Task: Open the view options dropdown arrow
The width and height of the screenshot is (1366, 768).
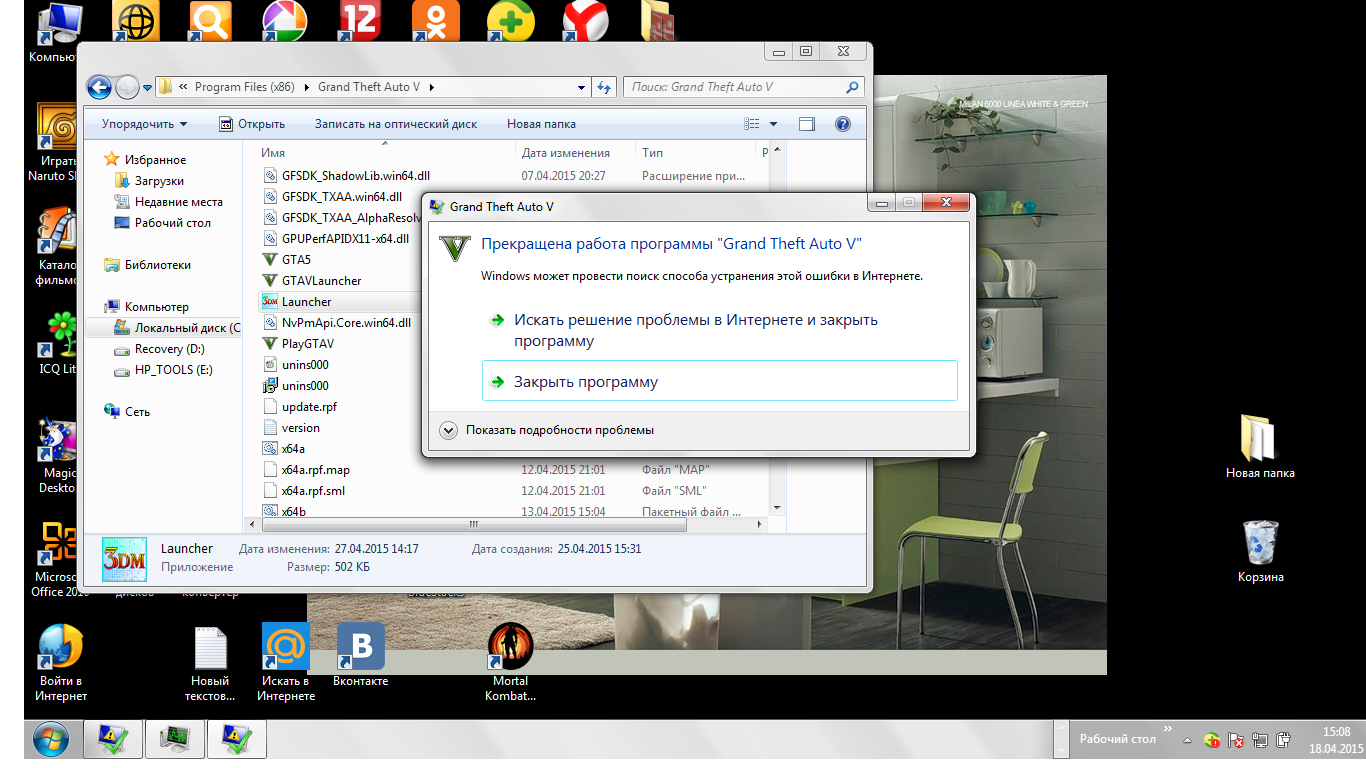Action: click(x=773, y=125)
